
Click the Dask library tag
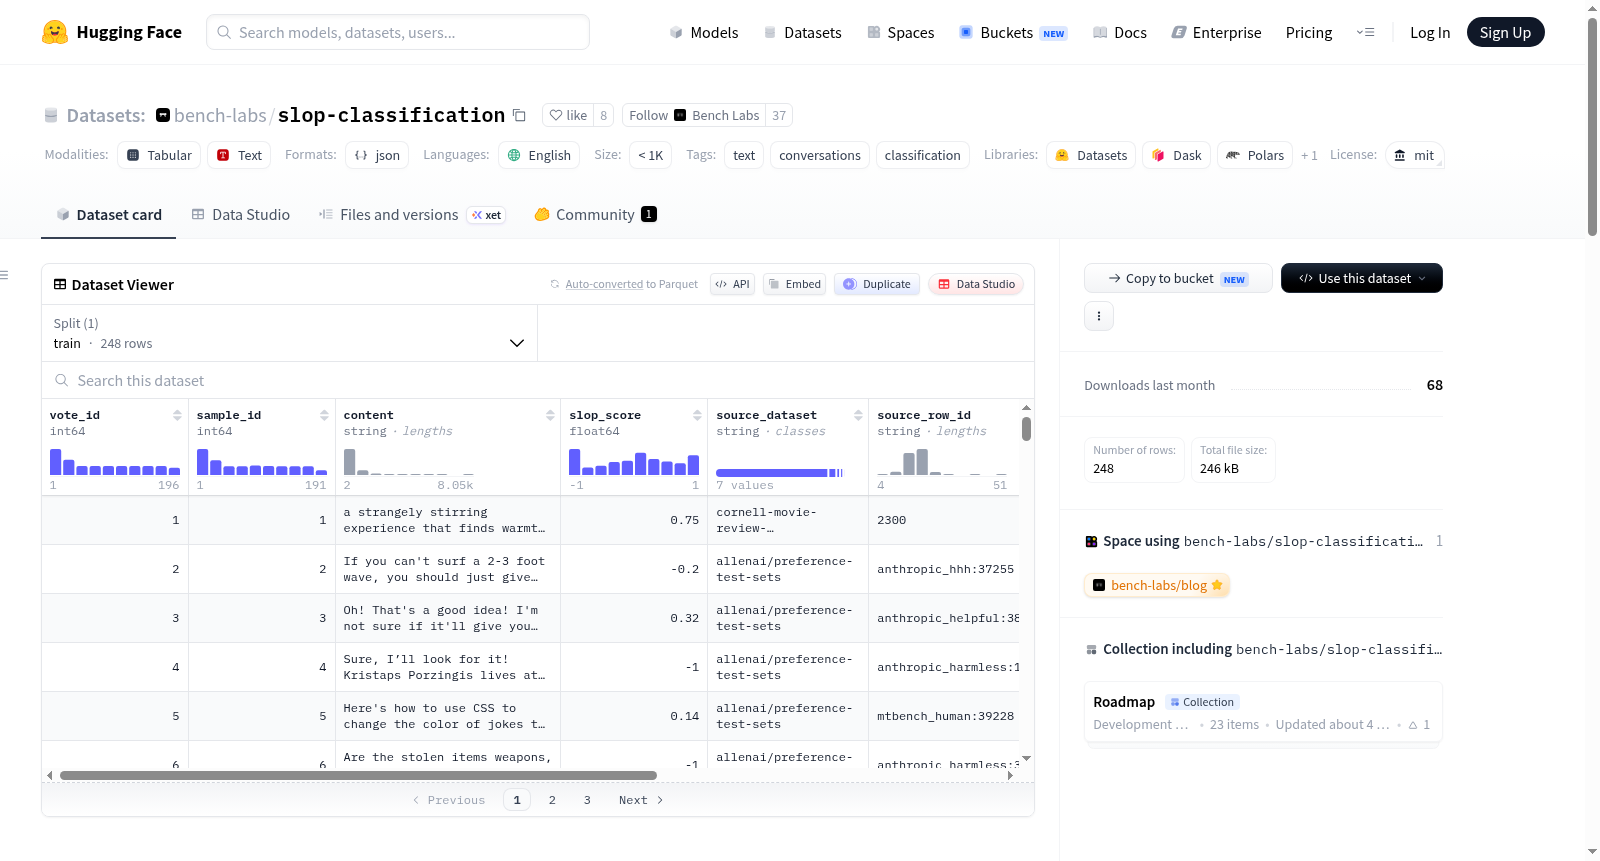(x=1177, y=155)
